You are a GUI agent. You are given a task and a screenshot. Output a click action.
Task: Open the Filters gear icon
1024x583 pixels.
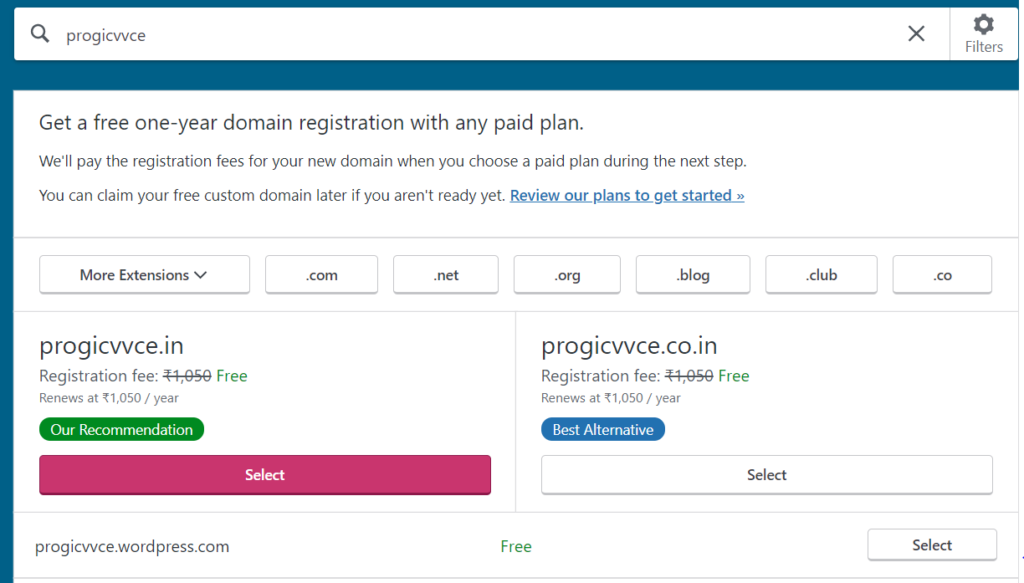pyautogui.click(x=984, y=25)
